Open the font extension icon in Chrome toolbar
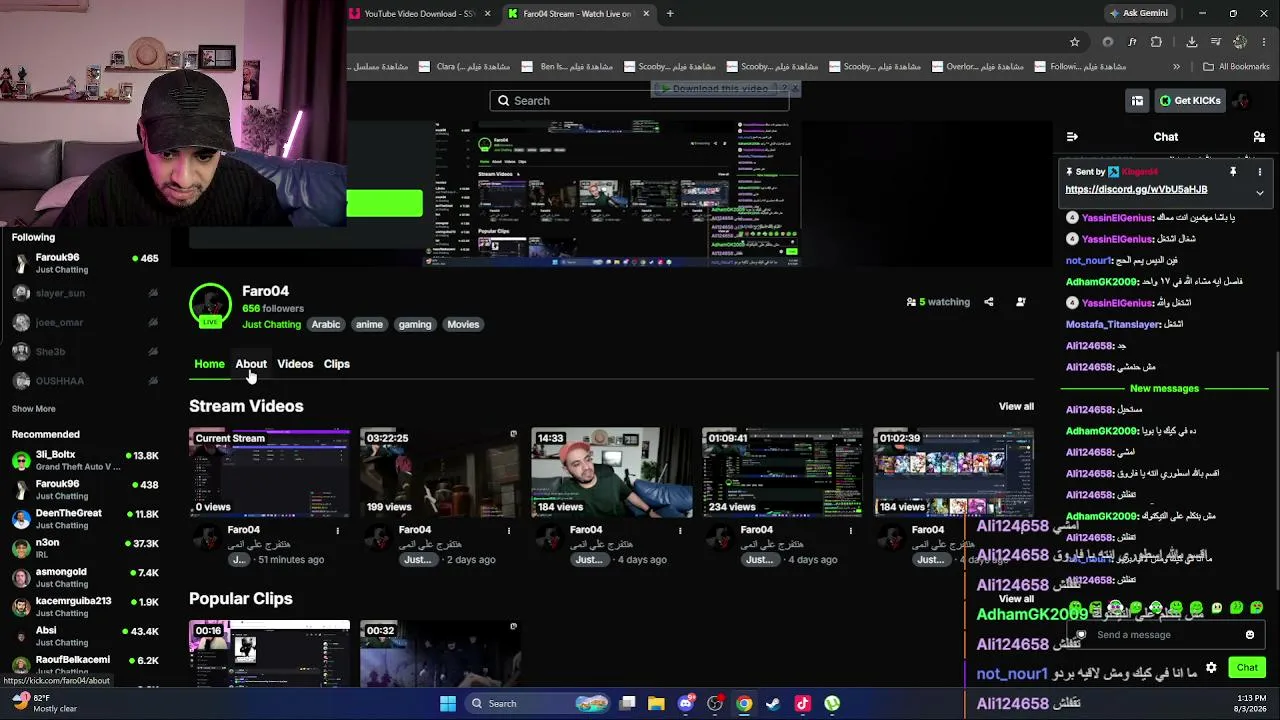The width and height of the screenshot is (1280, 720). 1132,42
